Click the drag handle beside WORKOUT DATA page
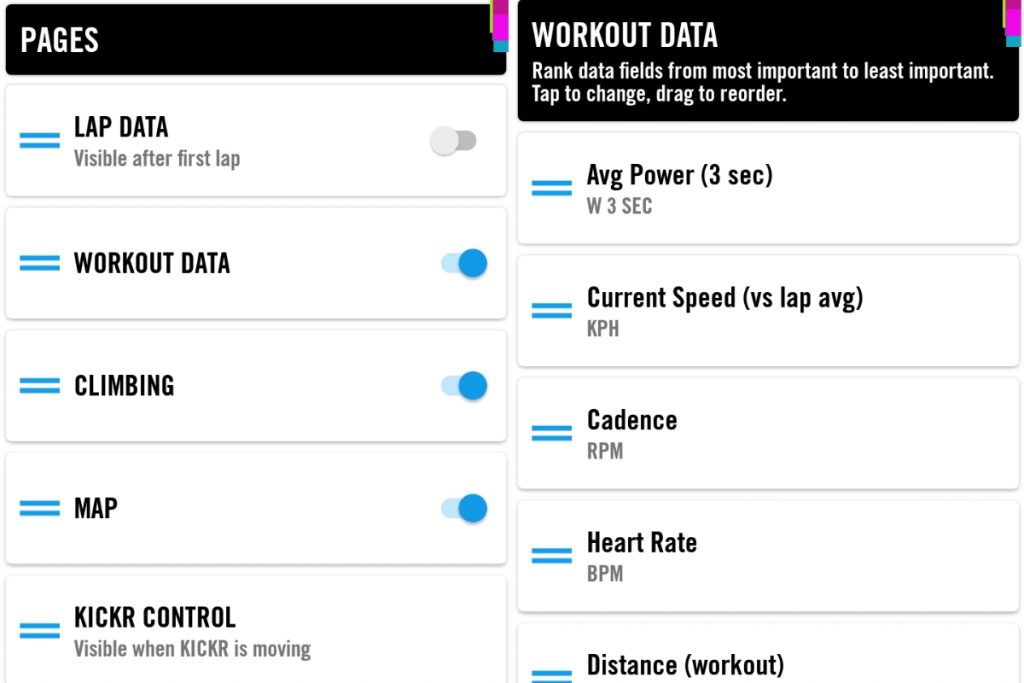The image size is (1024, 683). (x=40, y=263)
